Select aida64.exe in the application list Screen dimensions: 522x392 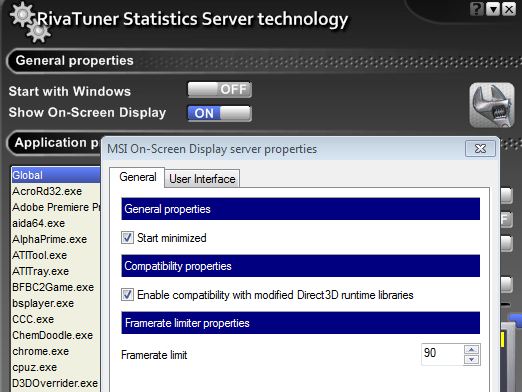click(56, 223)
